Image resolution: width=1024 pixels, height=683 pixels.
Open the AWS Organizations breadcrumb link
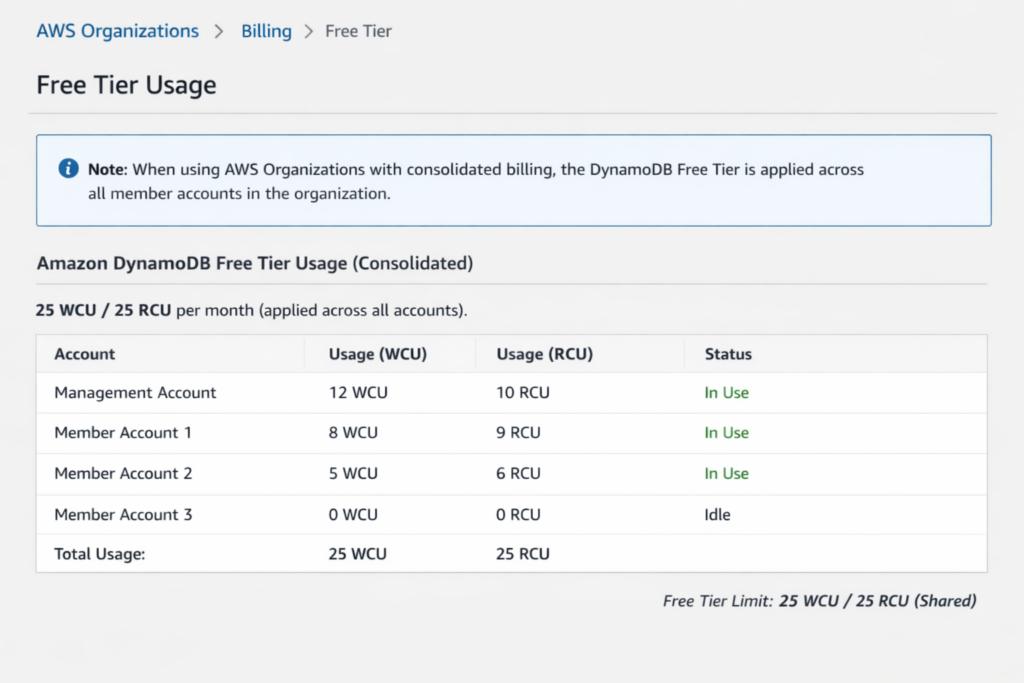[117, 31]
